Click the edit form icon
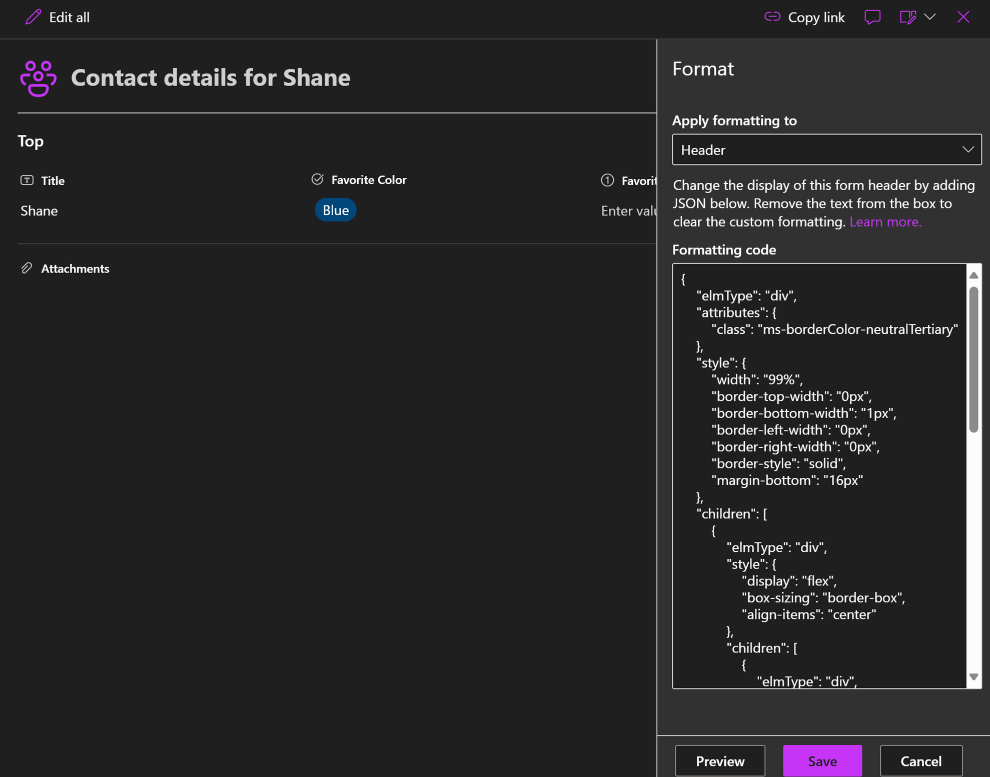The height and width of the screenshot is (777, 990). [x=907, y=17]
